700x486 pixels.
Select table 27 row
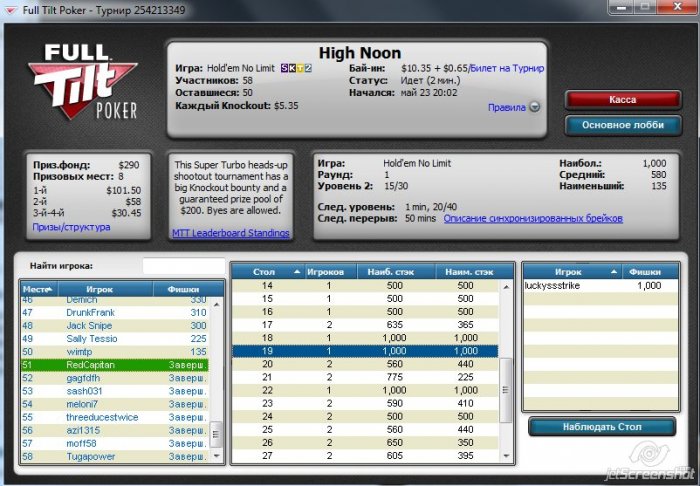[x=365, y=456]
